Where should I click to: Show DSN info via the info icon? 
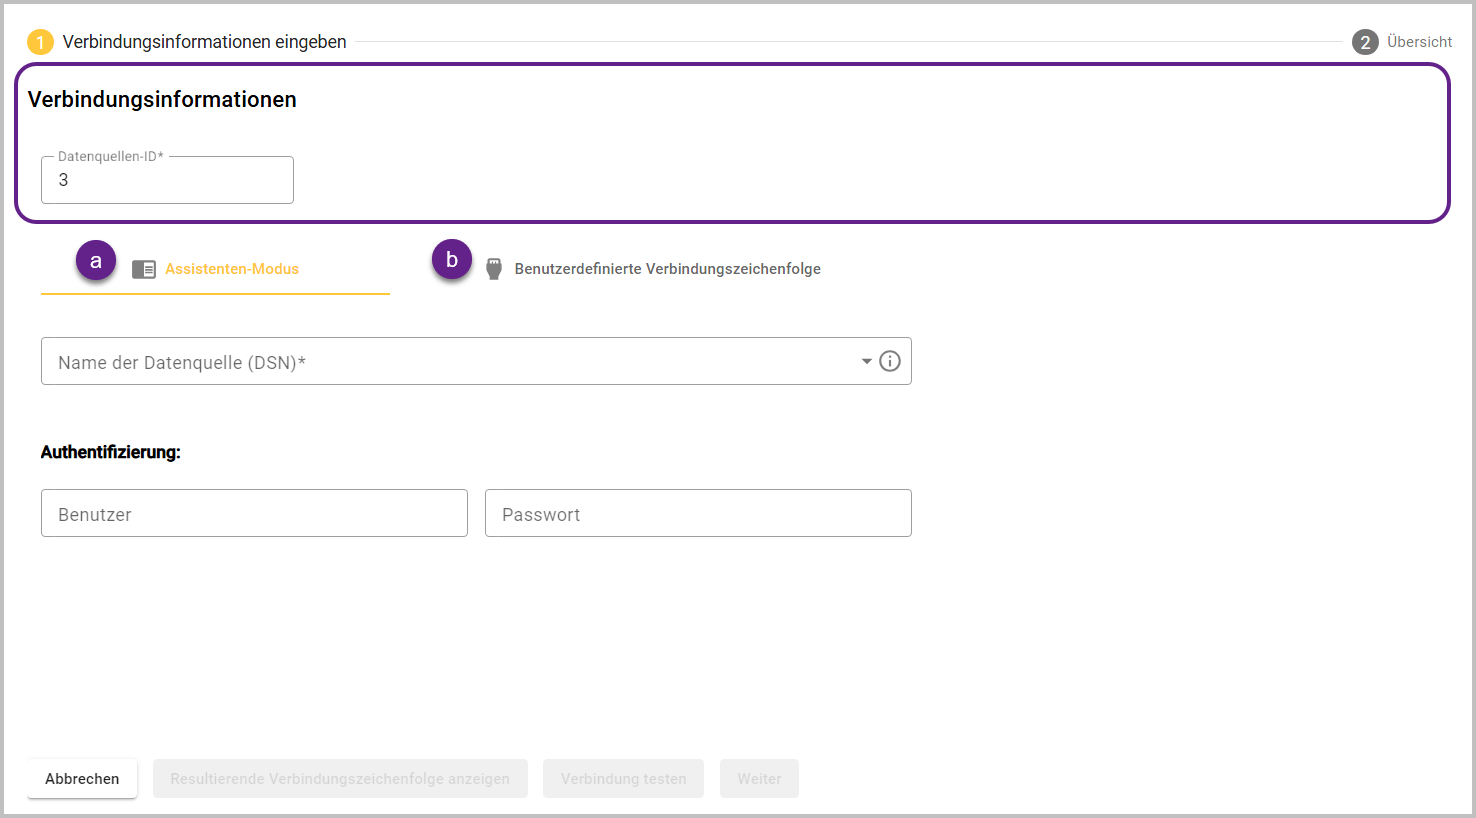890,361
